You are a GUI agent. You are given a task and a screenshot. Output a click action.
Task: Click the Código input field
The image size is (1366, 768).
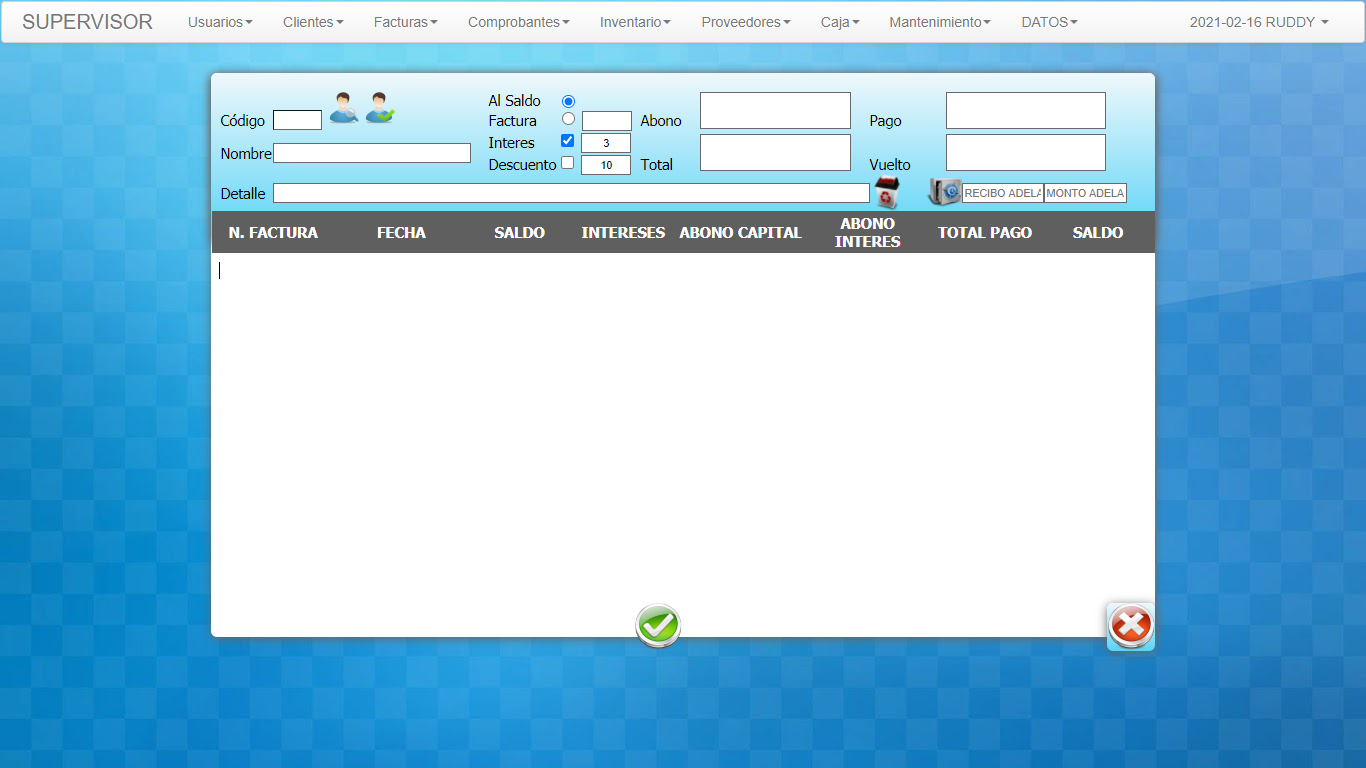click(x=297, y=120)
